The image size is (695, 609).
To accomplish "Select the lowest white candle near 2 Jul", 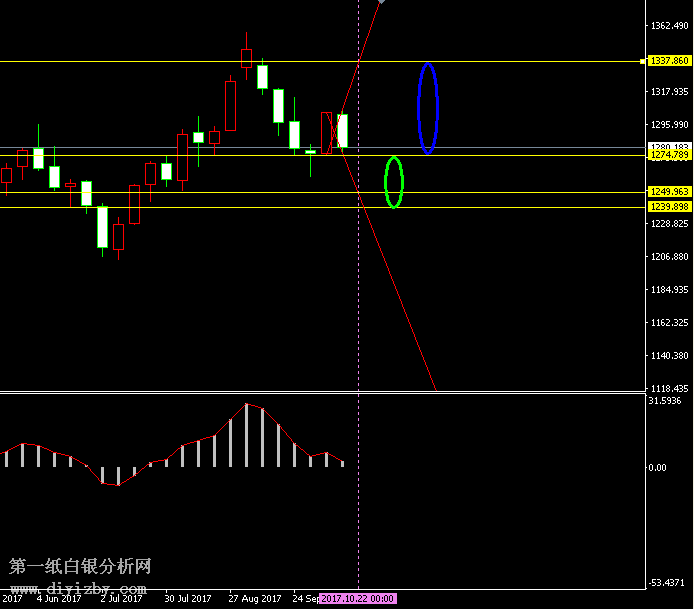I will click(x=102, y=226).
